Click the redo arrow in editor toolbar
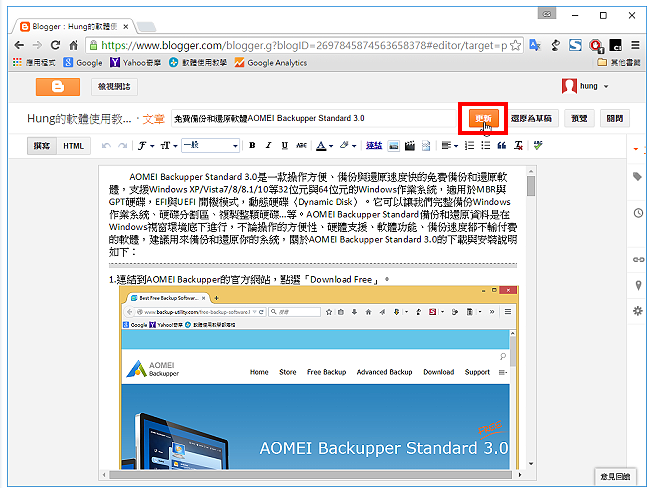649x488 pixels. [123, 146]
